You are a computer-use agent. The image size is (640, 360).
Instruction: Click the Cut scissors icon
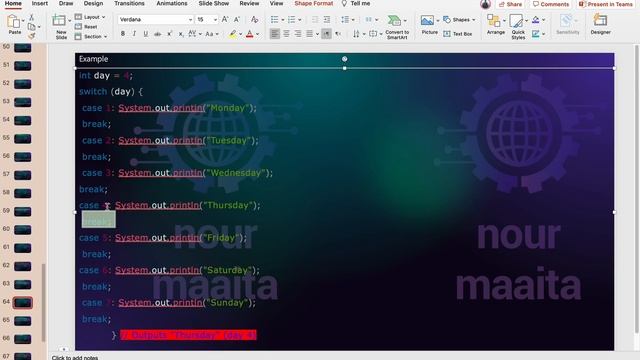[x=32, y=18]
